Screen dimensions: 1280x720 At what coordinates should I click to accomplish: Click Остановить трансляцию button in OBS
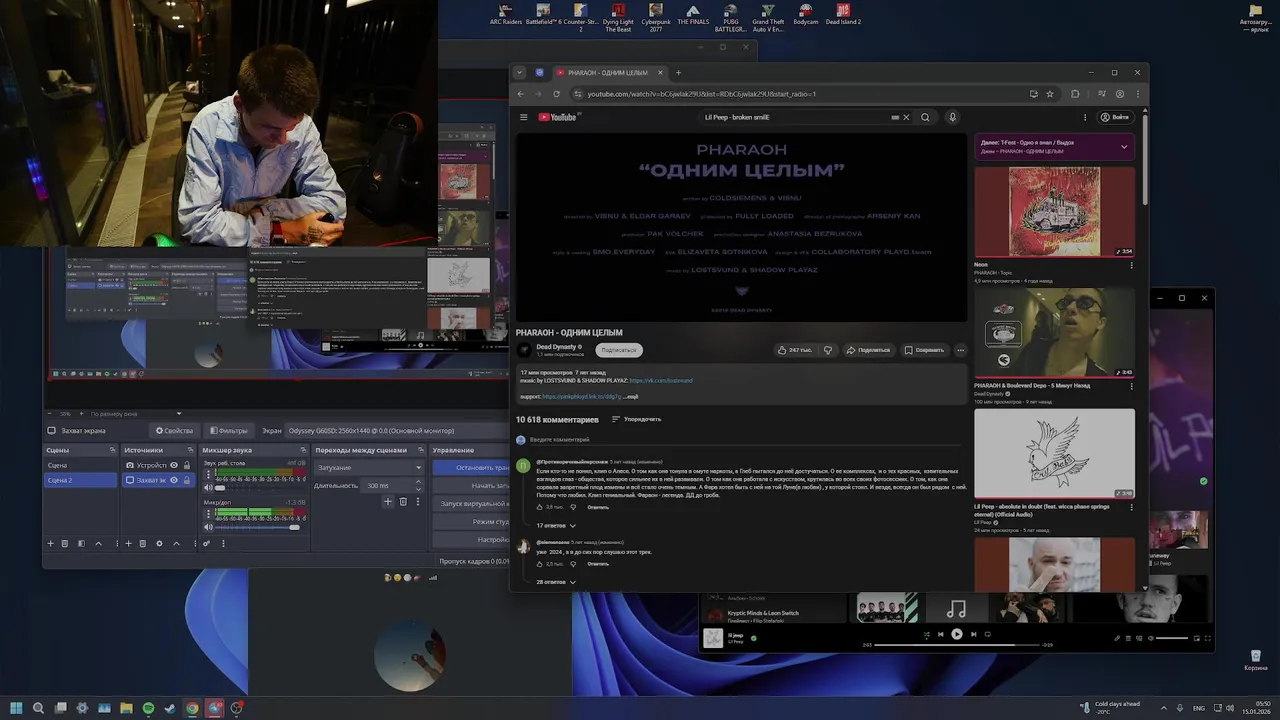[472, 467]
